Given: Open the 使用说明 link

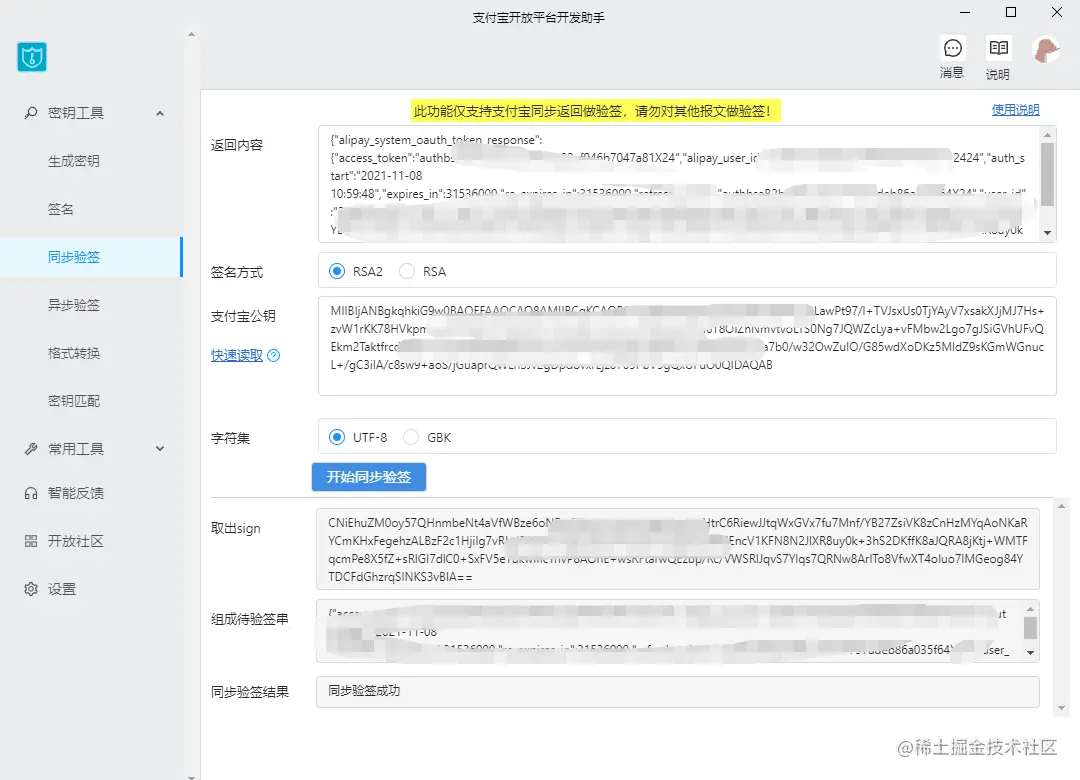Looking at the screenshot, I should click(x=1015, y=110).
